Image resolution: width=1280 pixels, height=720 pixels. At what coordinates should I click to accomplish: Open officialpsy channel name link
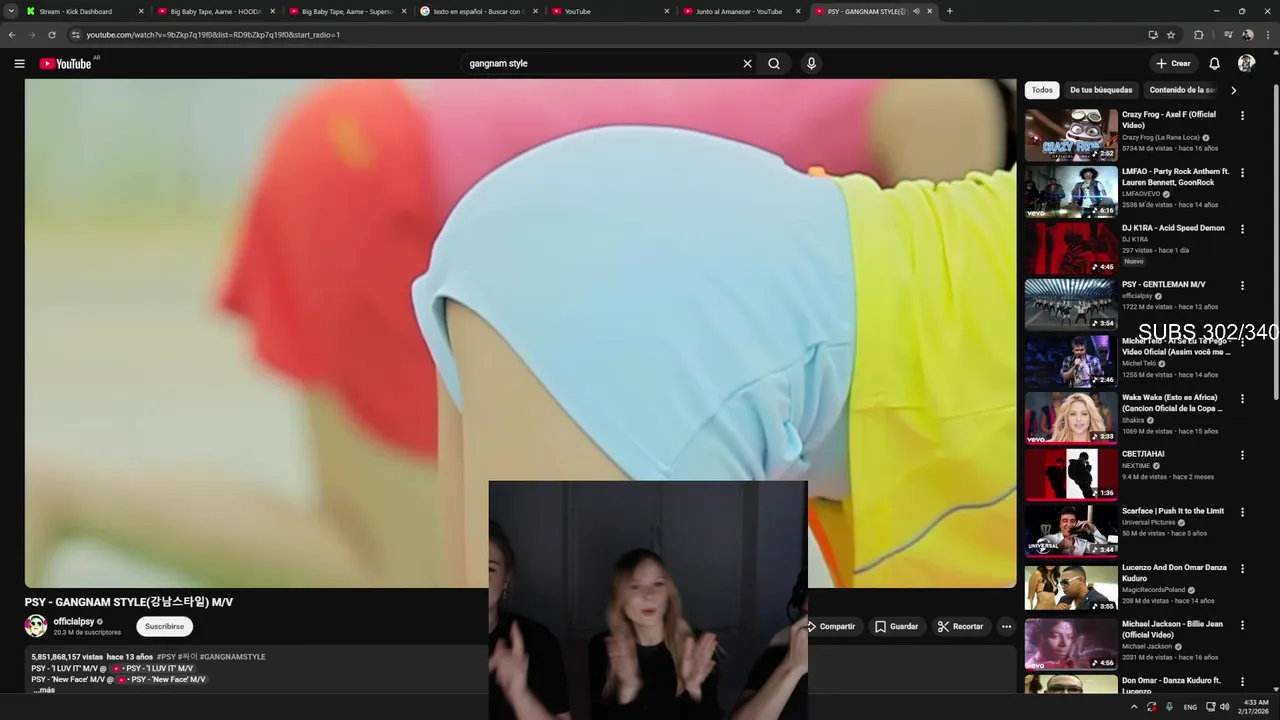[x=74, y=621]
